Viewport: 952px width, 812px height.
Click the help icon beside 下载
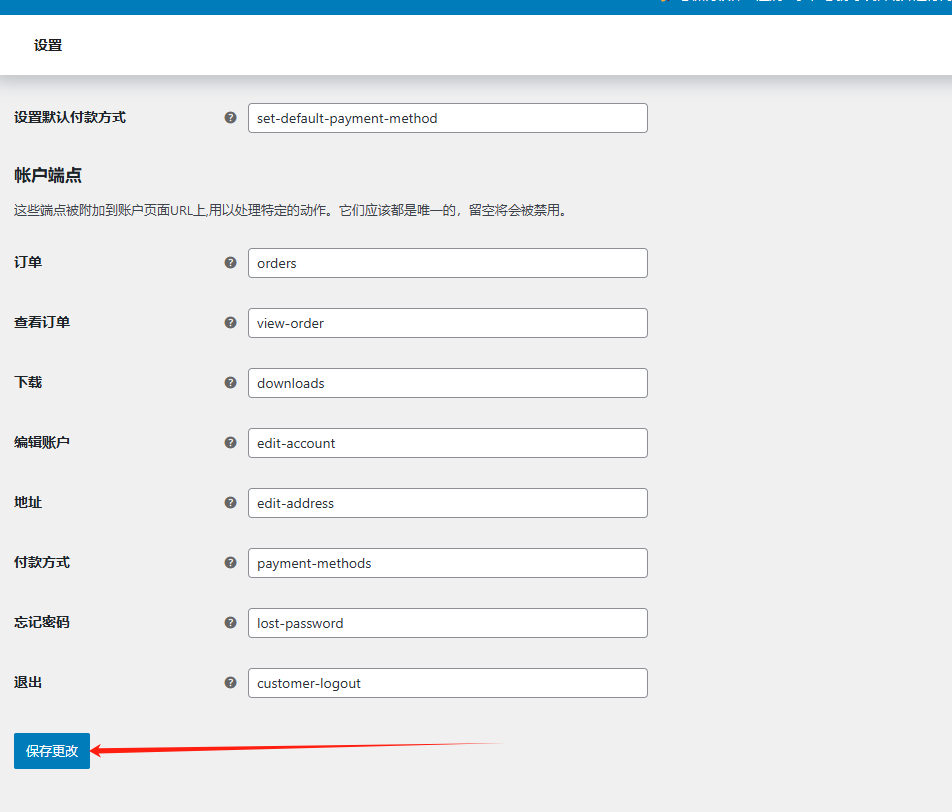[231, 383]
